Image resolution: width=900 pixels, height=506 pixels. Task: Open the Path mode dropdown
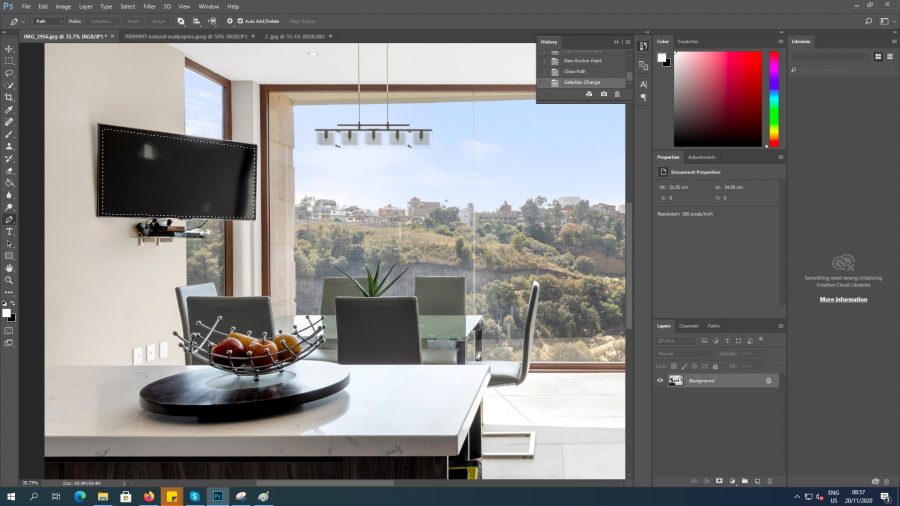[x=49, y=21]
